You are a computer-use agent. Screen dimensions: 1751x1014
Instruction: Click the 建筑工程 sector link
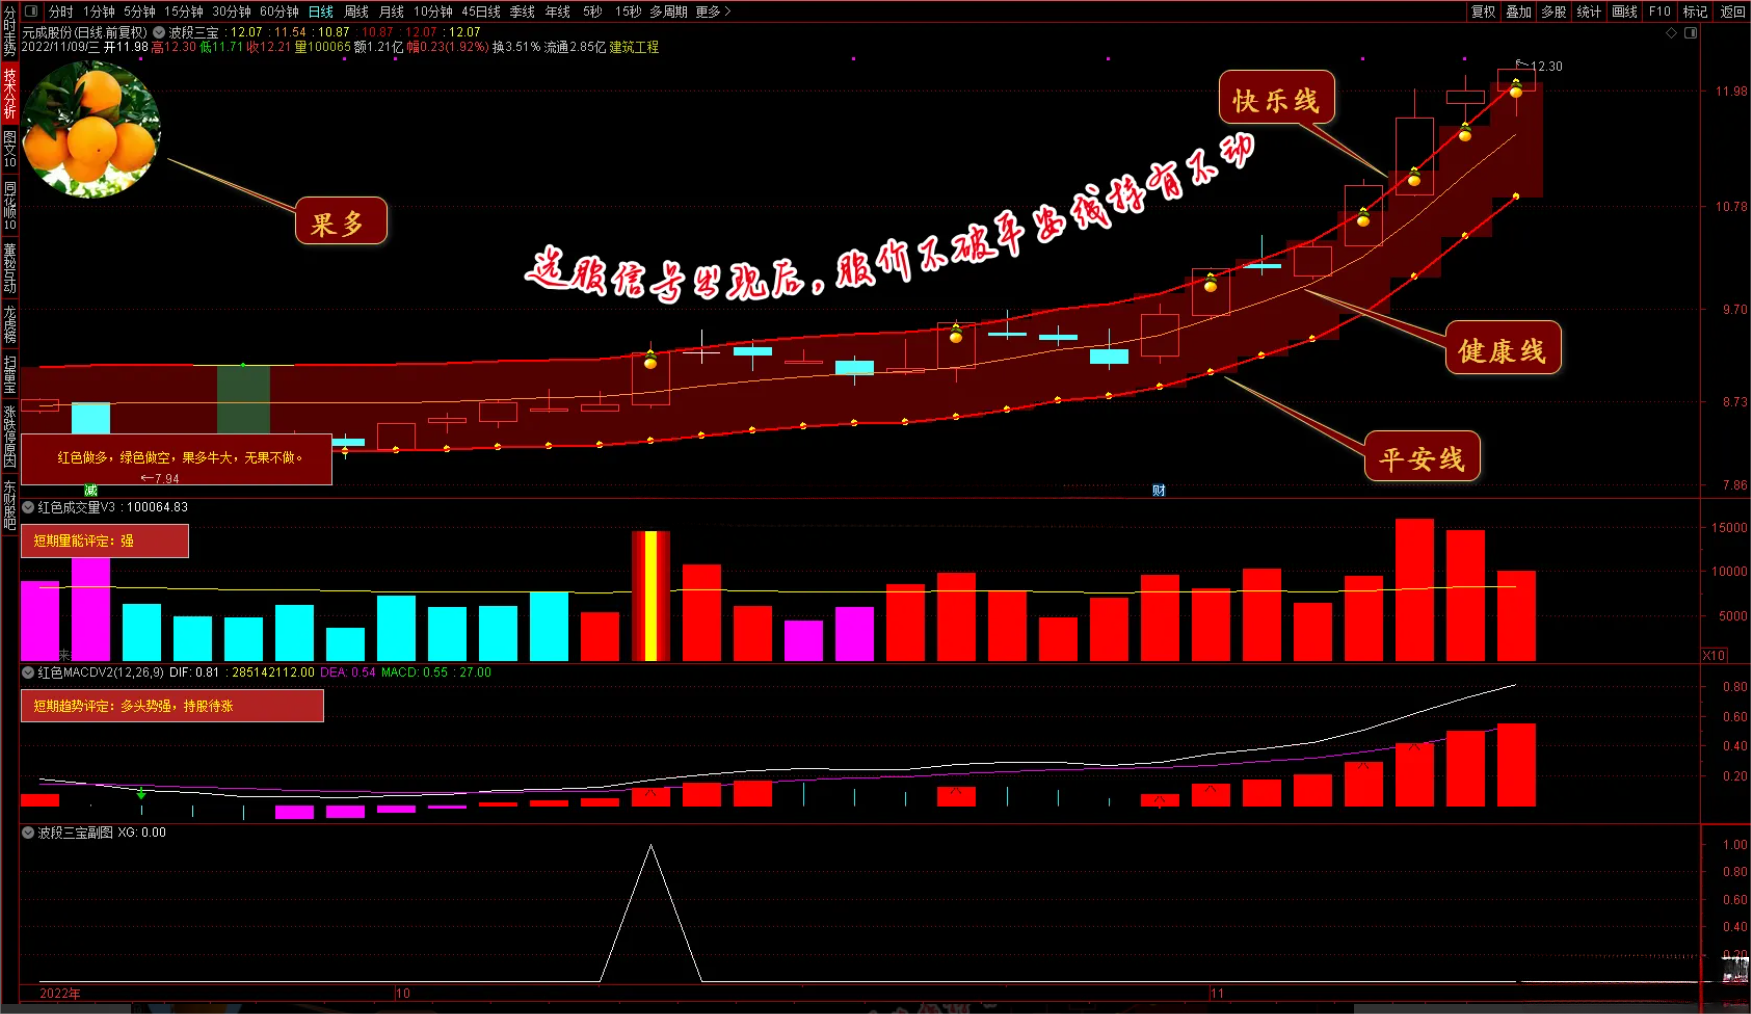(x=634, y=47)
